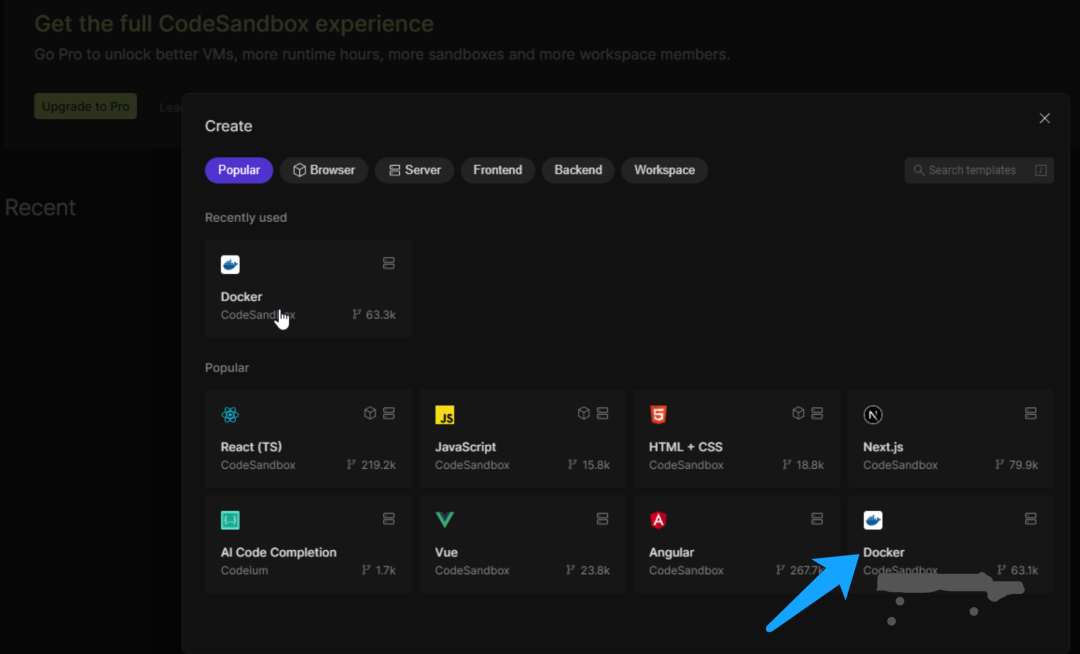Viewport: 1080px width, 654px height.
Task: Select the Frontend filter pill
Action: [x=497, y=170]
